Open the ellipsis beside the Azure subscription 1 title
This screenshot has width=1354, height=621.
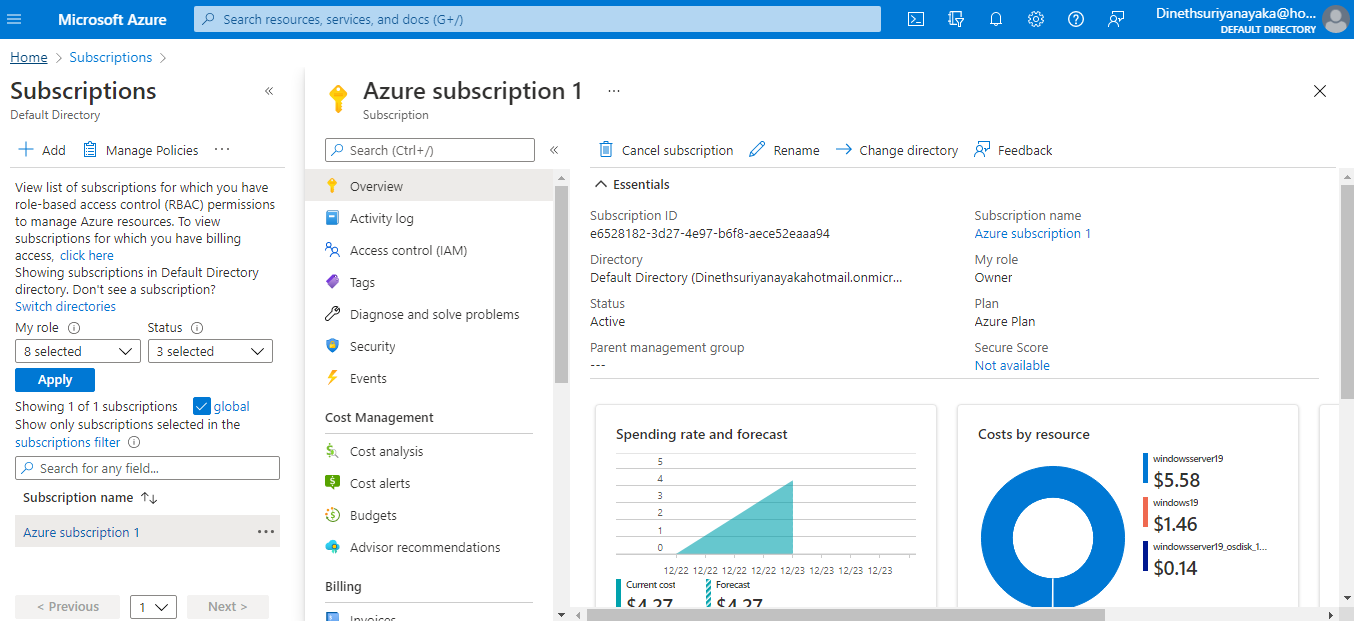614,91
